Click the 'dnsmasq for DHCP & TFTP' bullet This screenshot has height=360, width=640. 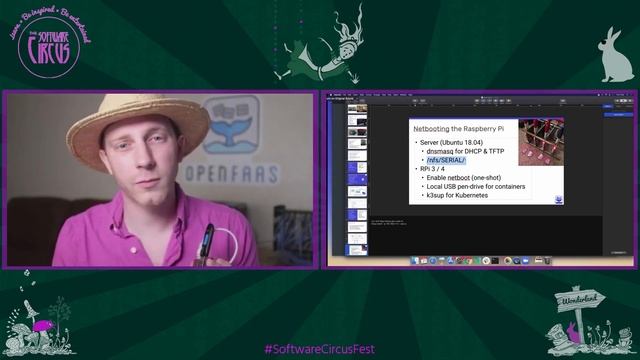click(x=465, y=151)
